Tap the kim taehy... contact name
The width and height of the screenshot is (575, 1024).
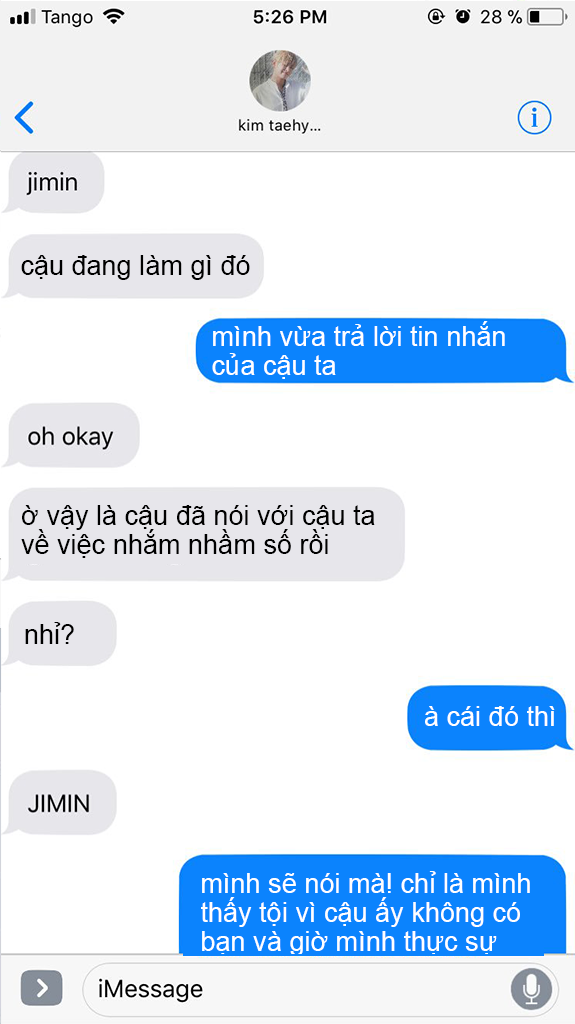pos(280,126)
